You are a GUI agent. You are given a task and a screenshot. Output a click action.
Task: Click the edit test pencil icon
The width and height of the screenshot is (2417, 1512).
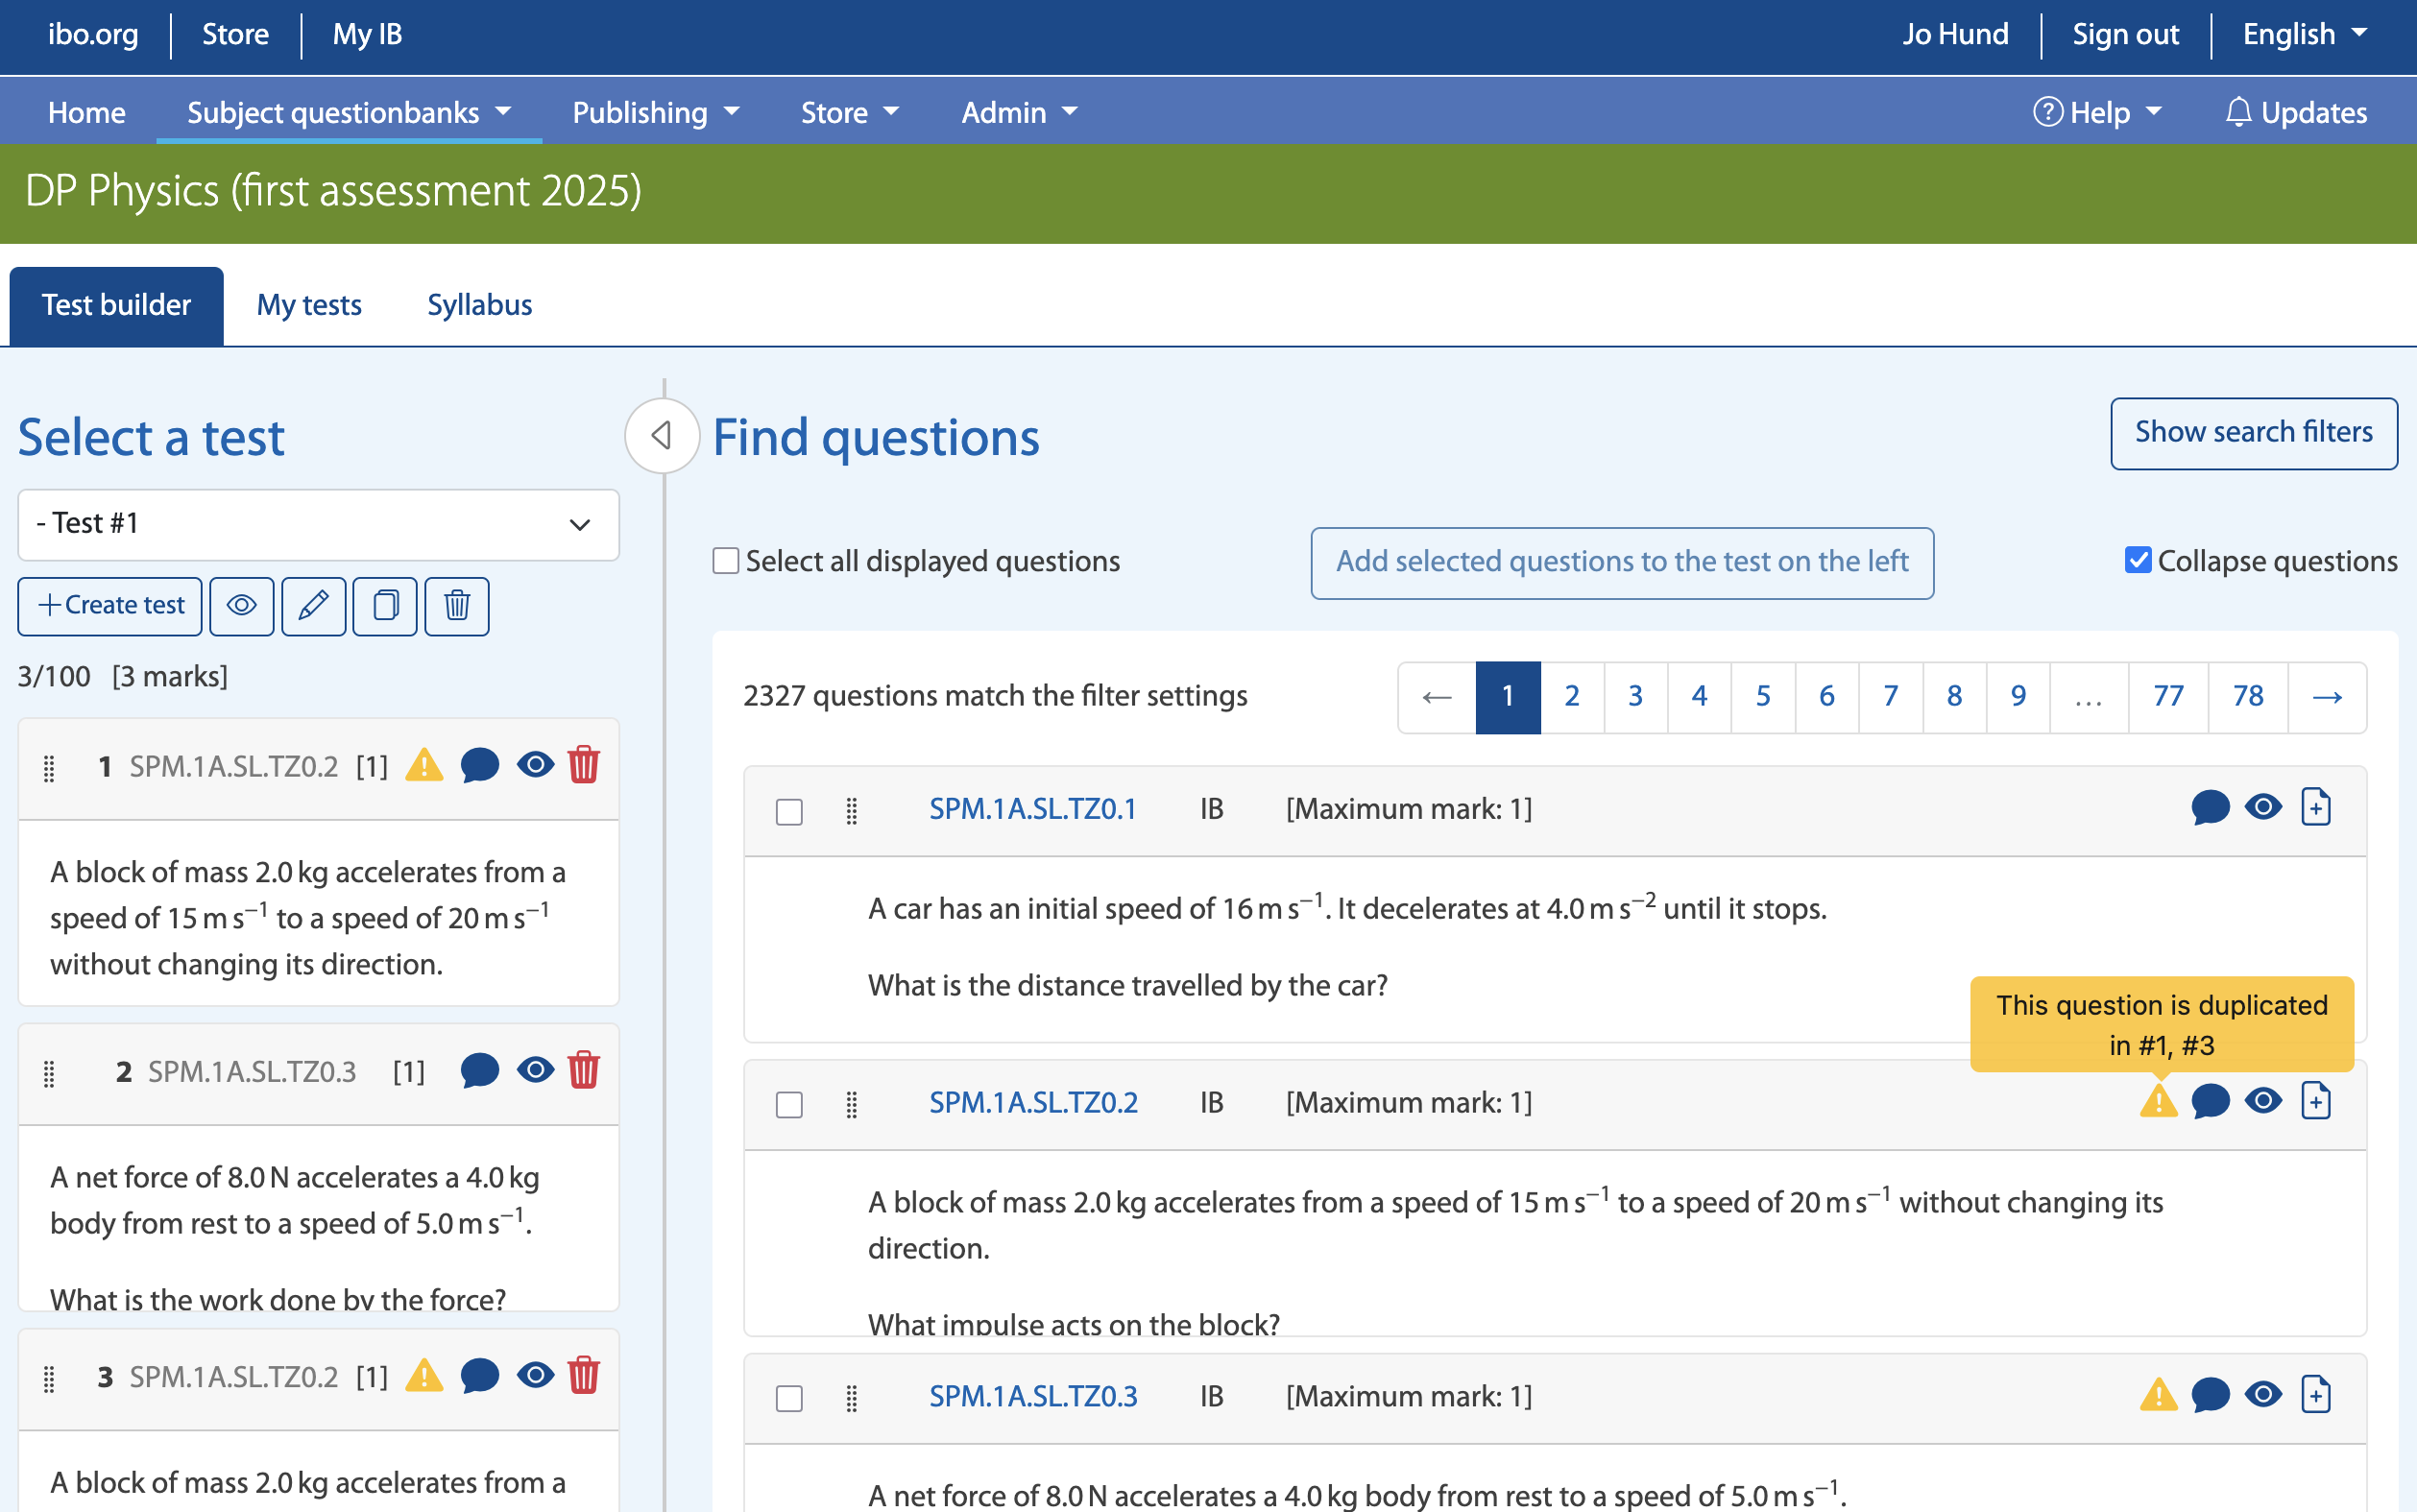313,606
